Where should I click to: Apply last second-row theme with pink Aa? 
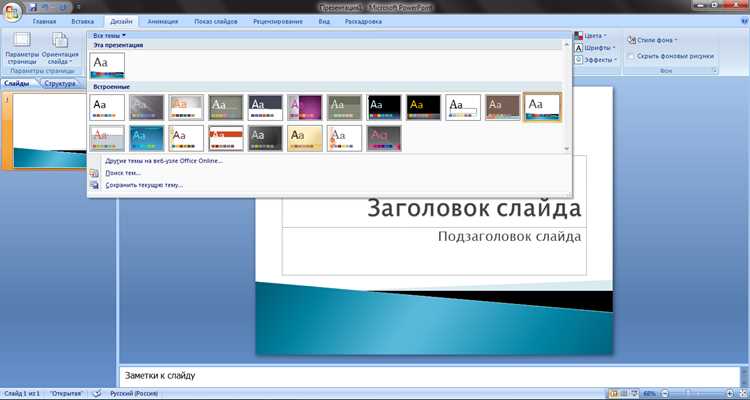tap(384, 138)
